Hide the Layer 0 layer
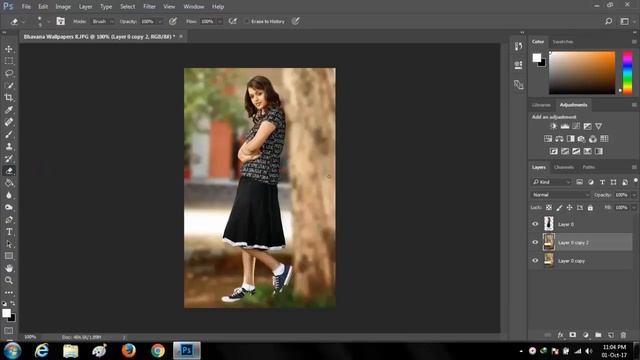Viewport: 640px width, 360px height. point(535,224)
